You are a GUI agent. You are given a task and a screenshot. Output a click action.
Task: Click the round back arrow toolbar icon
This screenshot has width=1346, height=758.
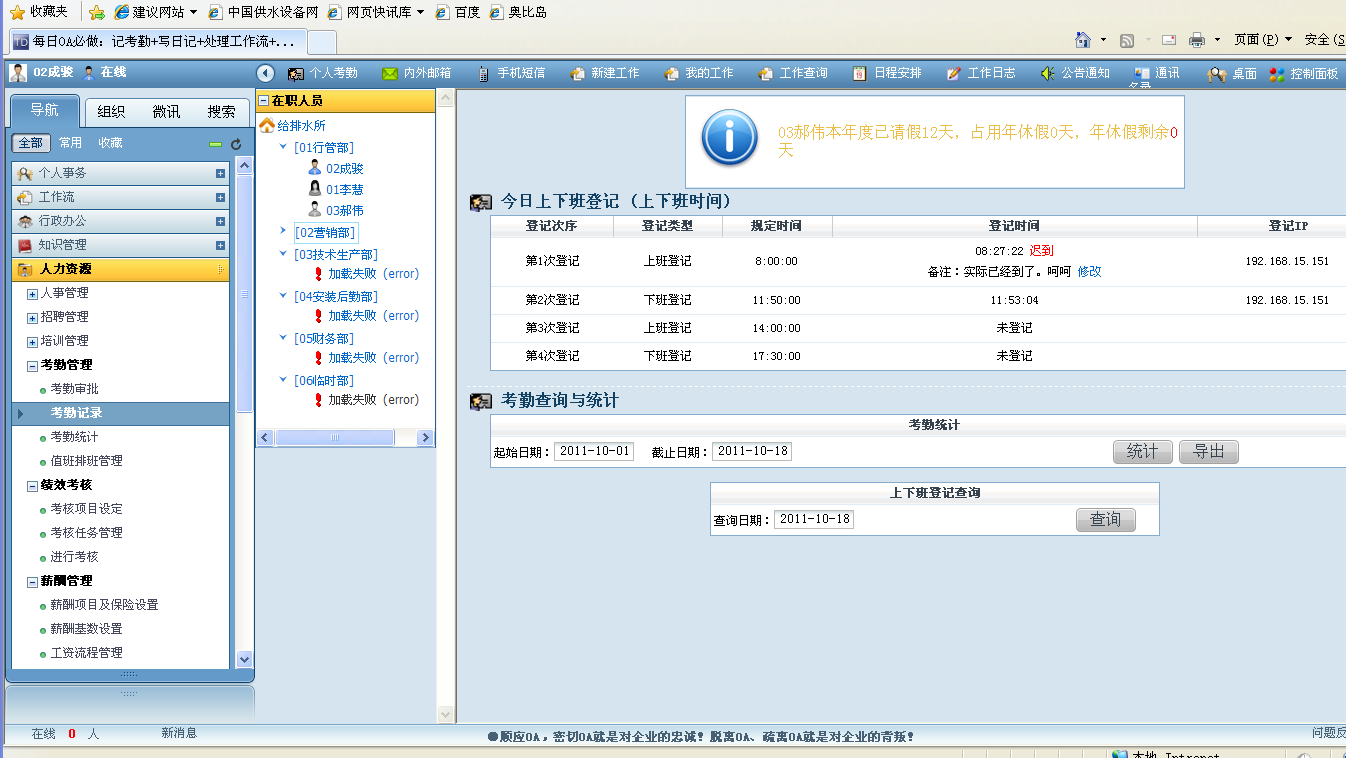(265, 73)
